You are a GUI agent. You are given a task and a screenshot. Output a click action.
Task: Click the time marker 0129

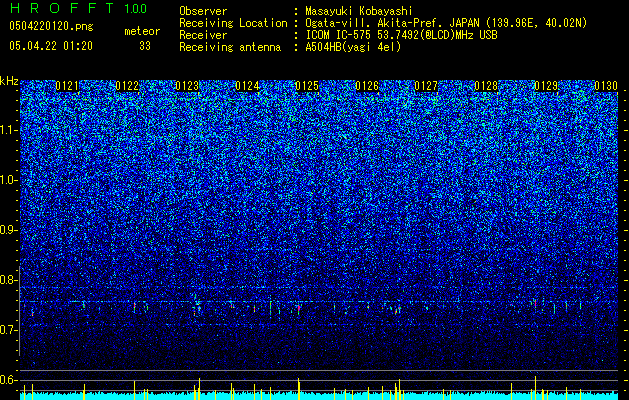point(546,86)
